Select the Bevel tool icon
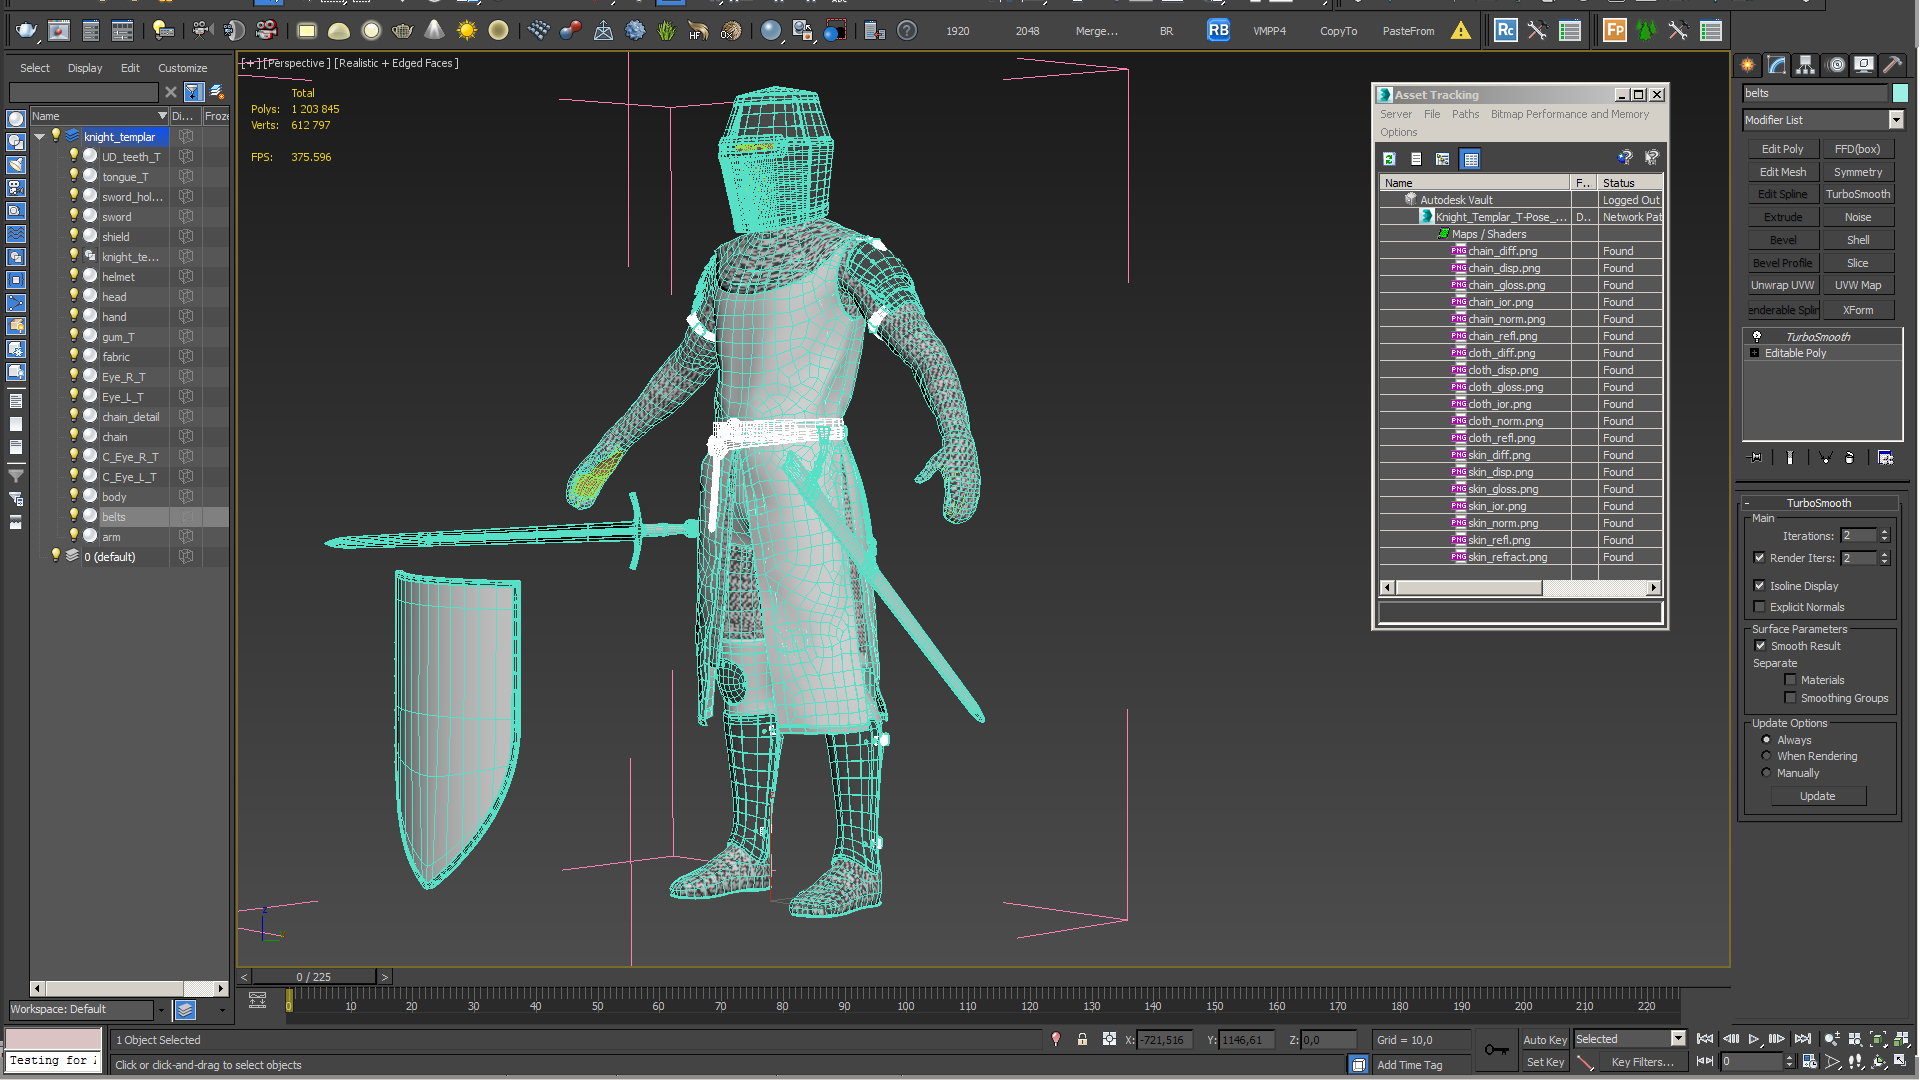Screen dimensions: 1920x1080 pos(1783,239)
